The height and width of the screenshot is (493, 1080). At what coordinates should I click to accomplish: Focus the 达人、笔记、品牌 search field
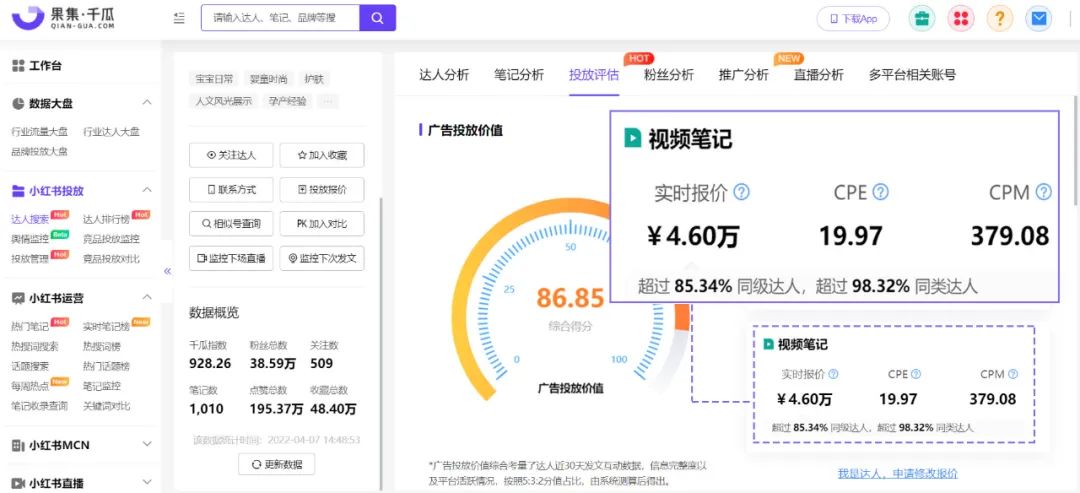tap(280, 18)
